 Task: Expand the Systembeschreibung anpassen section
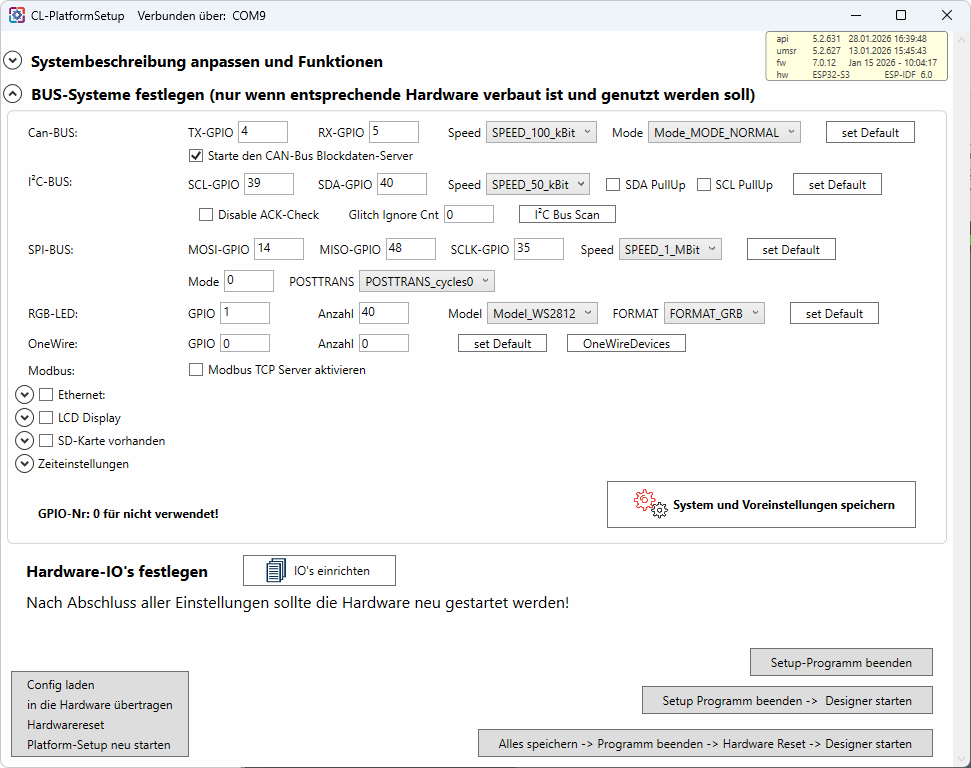13,61
